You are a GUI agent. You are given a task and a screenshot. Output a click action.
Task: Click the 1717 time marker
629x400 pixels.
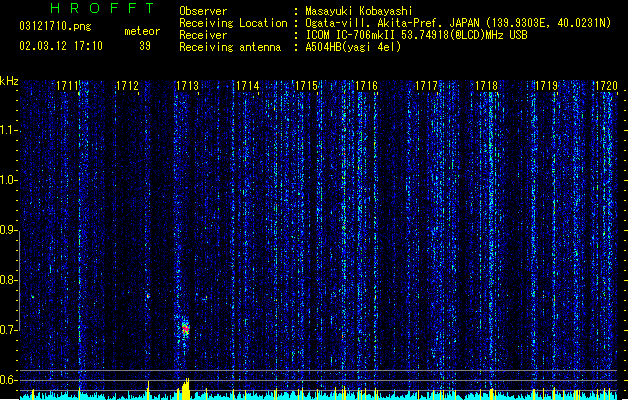coord(426,86)
